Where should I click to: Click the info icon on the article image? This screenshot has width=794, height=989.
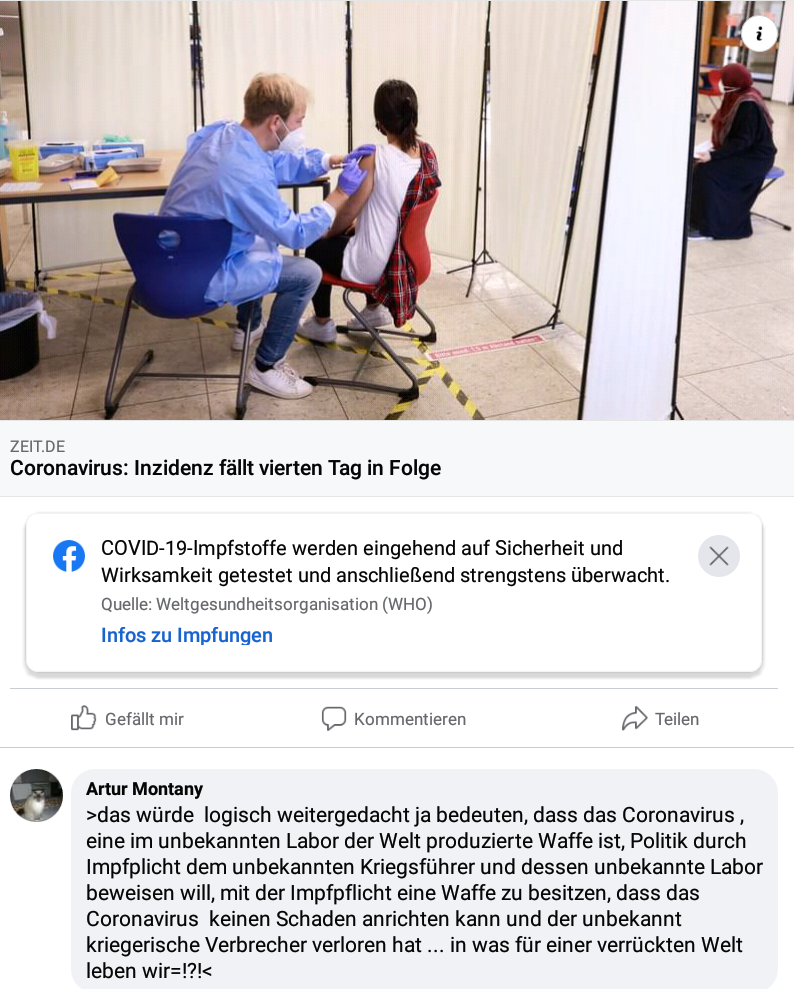point(759,33)
